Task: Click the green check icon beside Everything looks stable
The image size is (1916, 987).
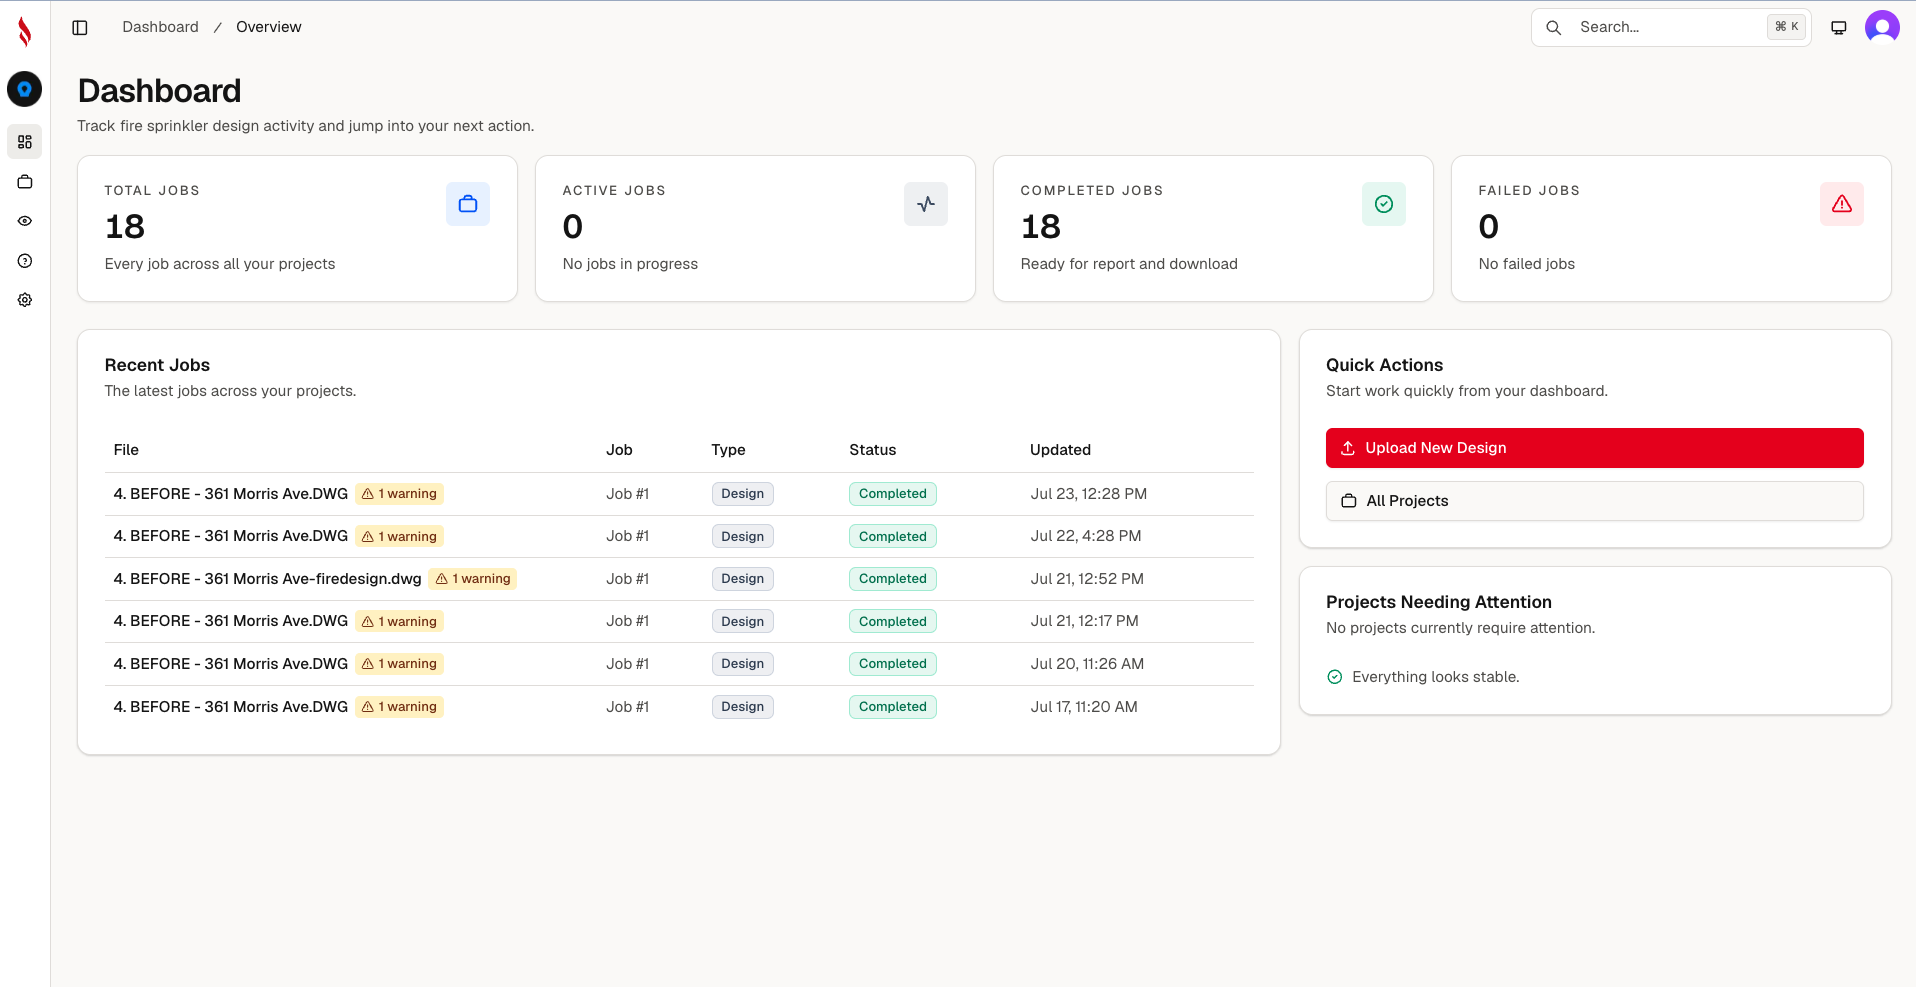Action: pyautogui.click(x=1334, y=677)
